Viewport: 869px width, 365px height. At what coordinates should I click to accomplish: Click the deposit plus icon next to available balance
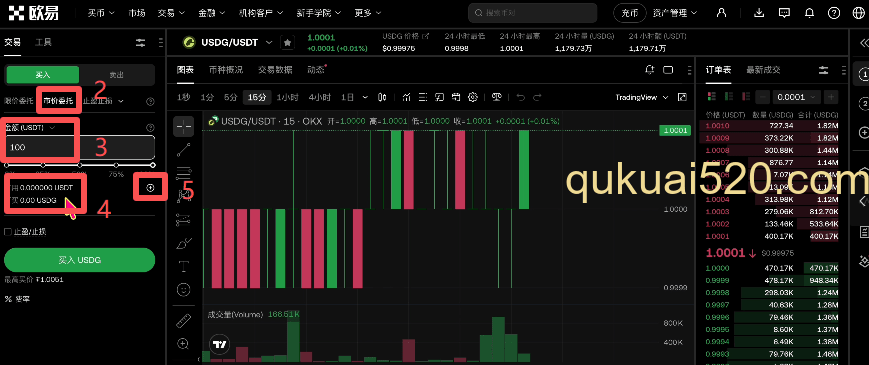point(150,188)
